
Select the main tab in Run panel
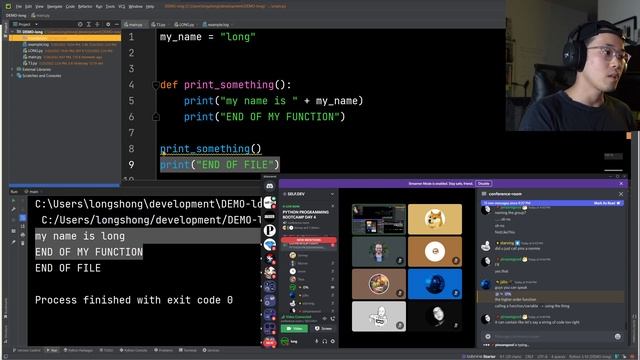point(31,191)
